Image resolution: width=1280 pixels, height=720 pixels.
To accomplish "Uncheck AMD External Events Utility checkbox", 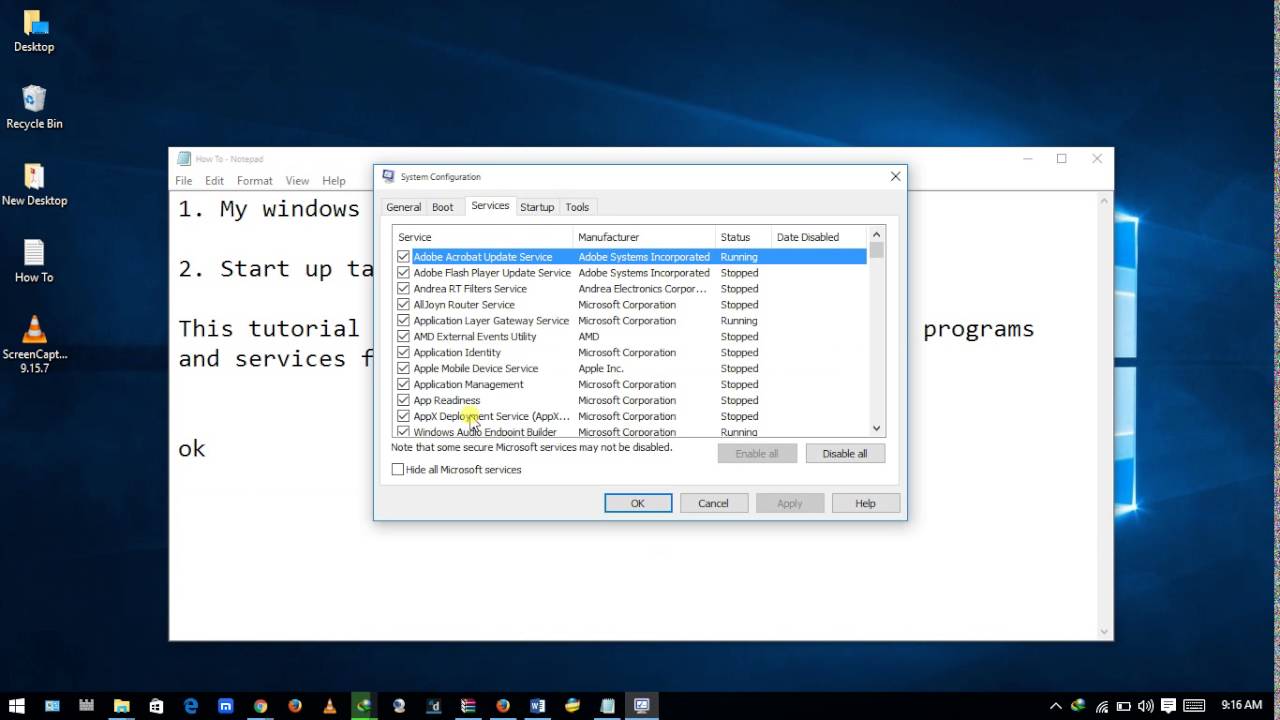I will click(x=403, y=337).
